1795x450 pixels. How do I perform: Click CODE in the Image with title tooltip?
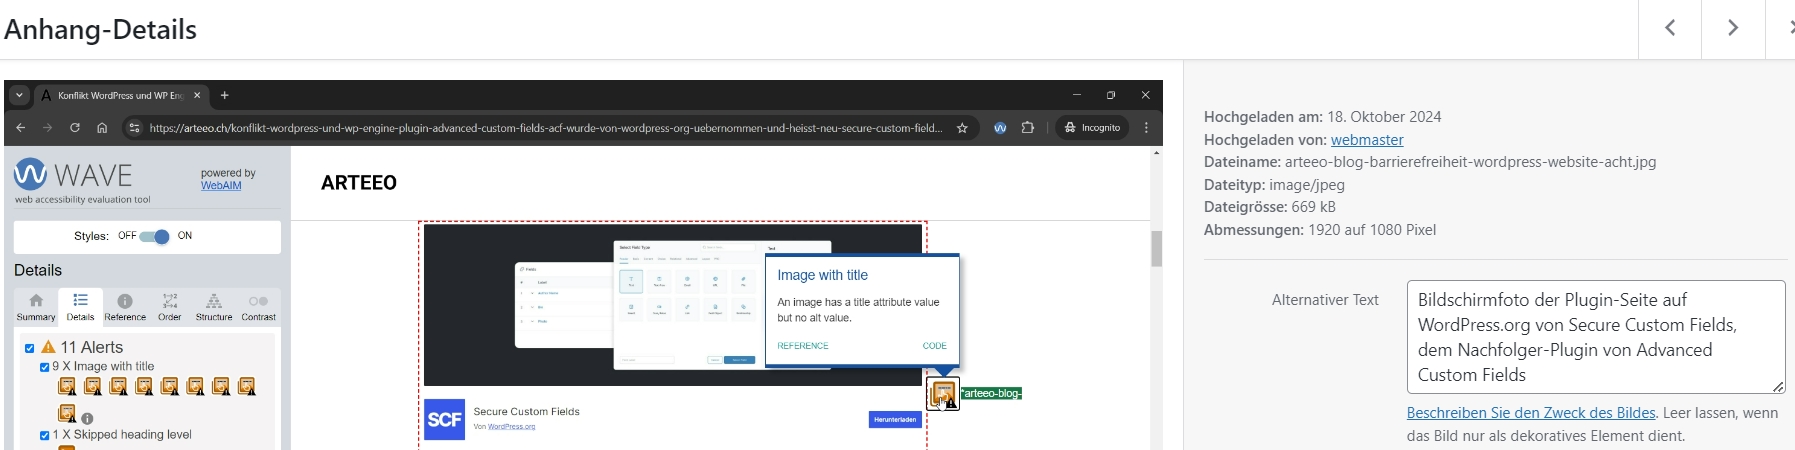click(935, 346)
